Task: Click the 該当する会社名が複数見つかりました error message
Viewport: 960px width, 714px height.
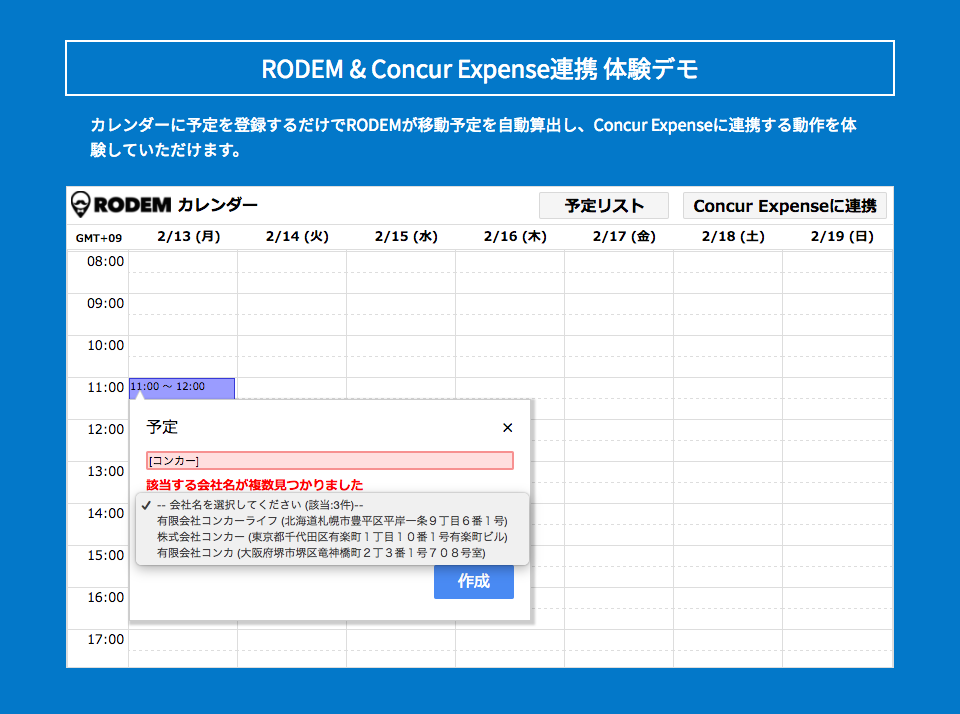Action: (255, 485)
